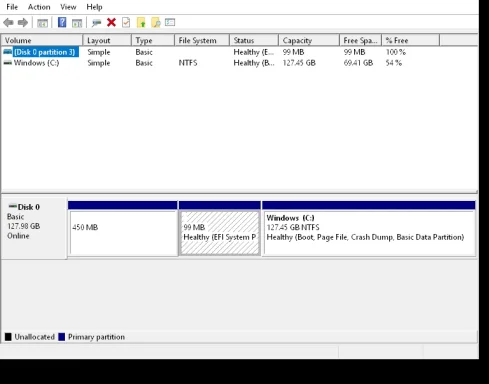Sort by the File System column header
489x384 pixels.
tap(202, 40)
